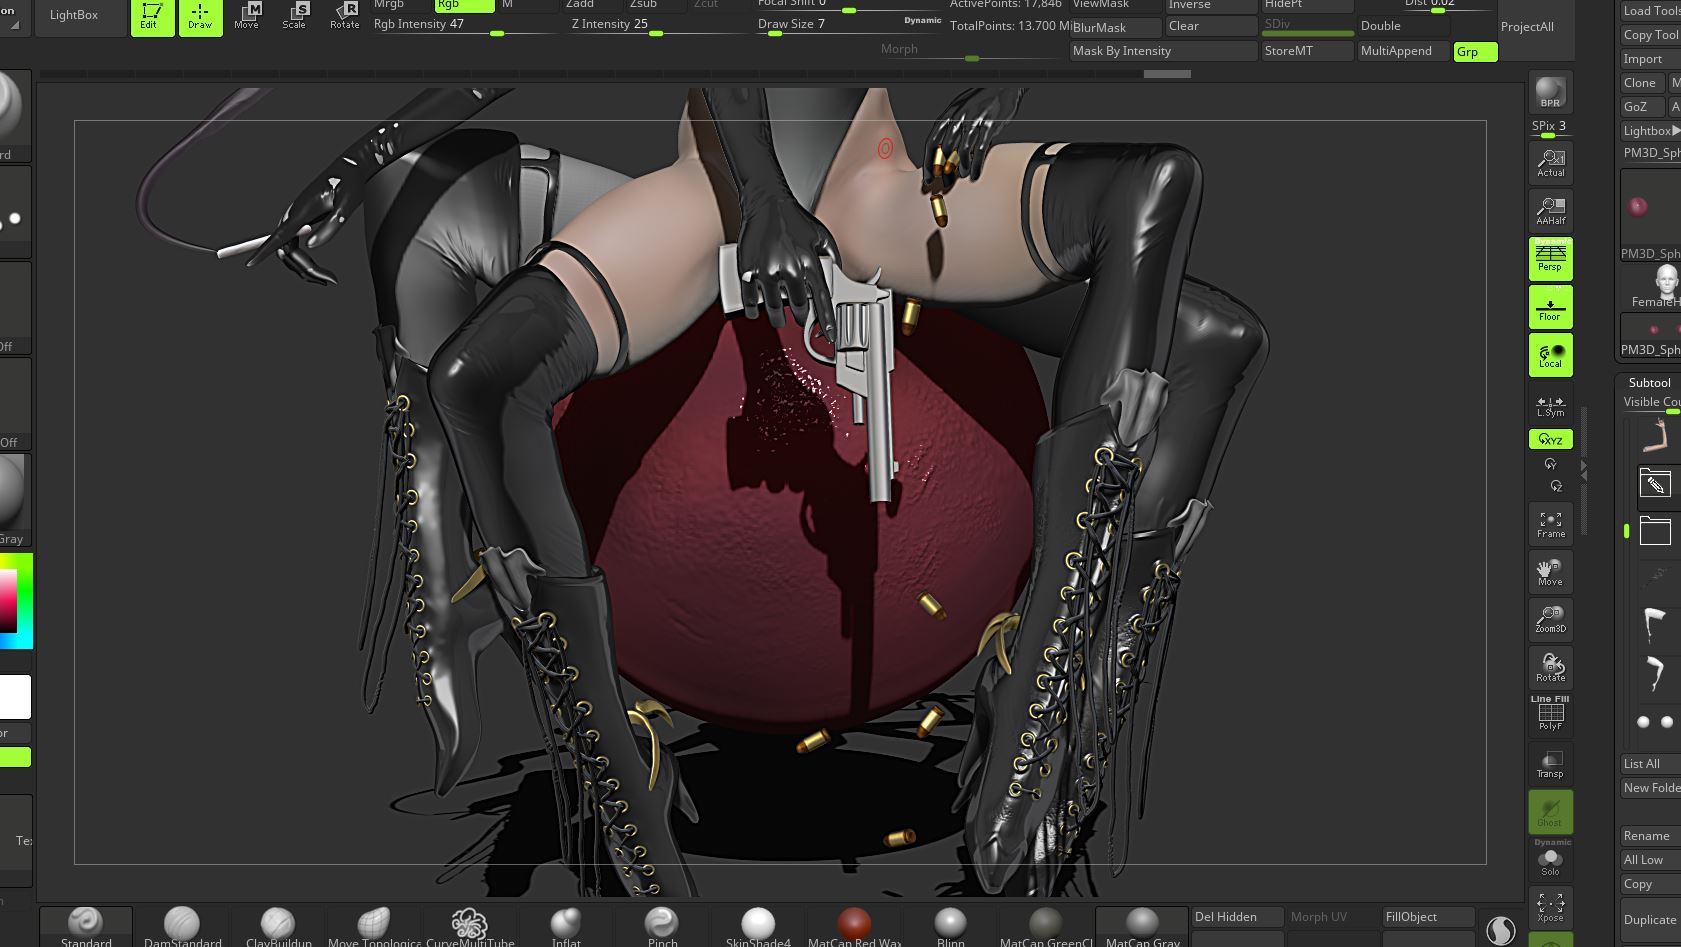Click the Frame view icon

click(1550, 524)
